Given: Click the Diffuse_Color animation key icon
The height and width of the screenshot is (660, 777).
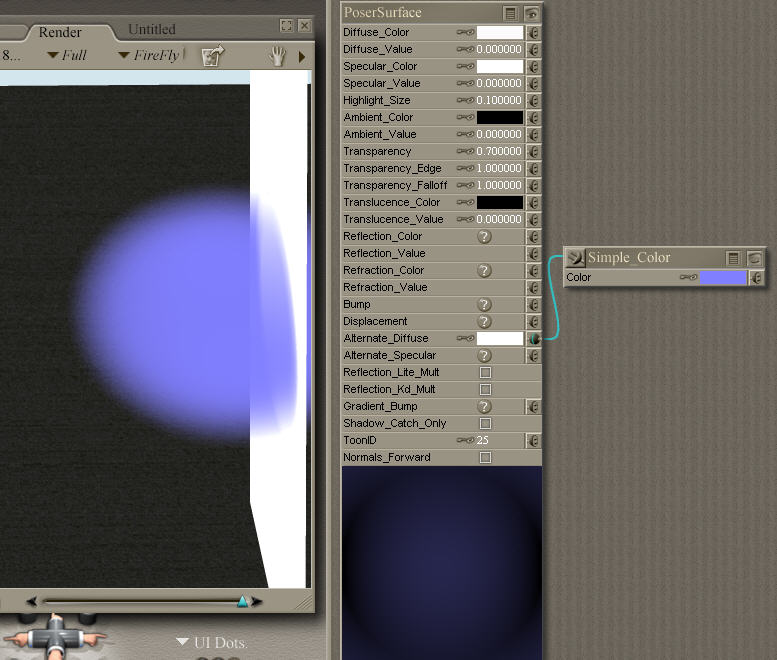Looking at the screenshot, I should pyautogui.click(x=465, y=33).
